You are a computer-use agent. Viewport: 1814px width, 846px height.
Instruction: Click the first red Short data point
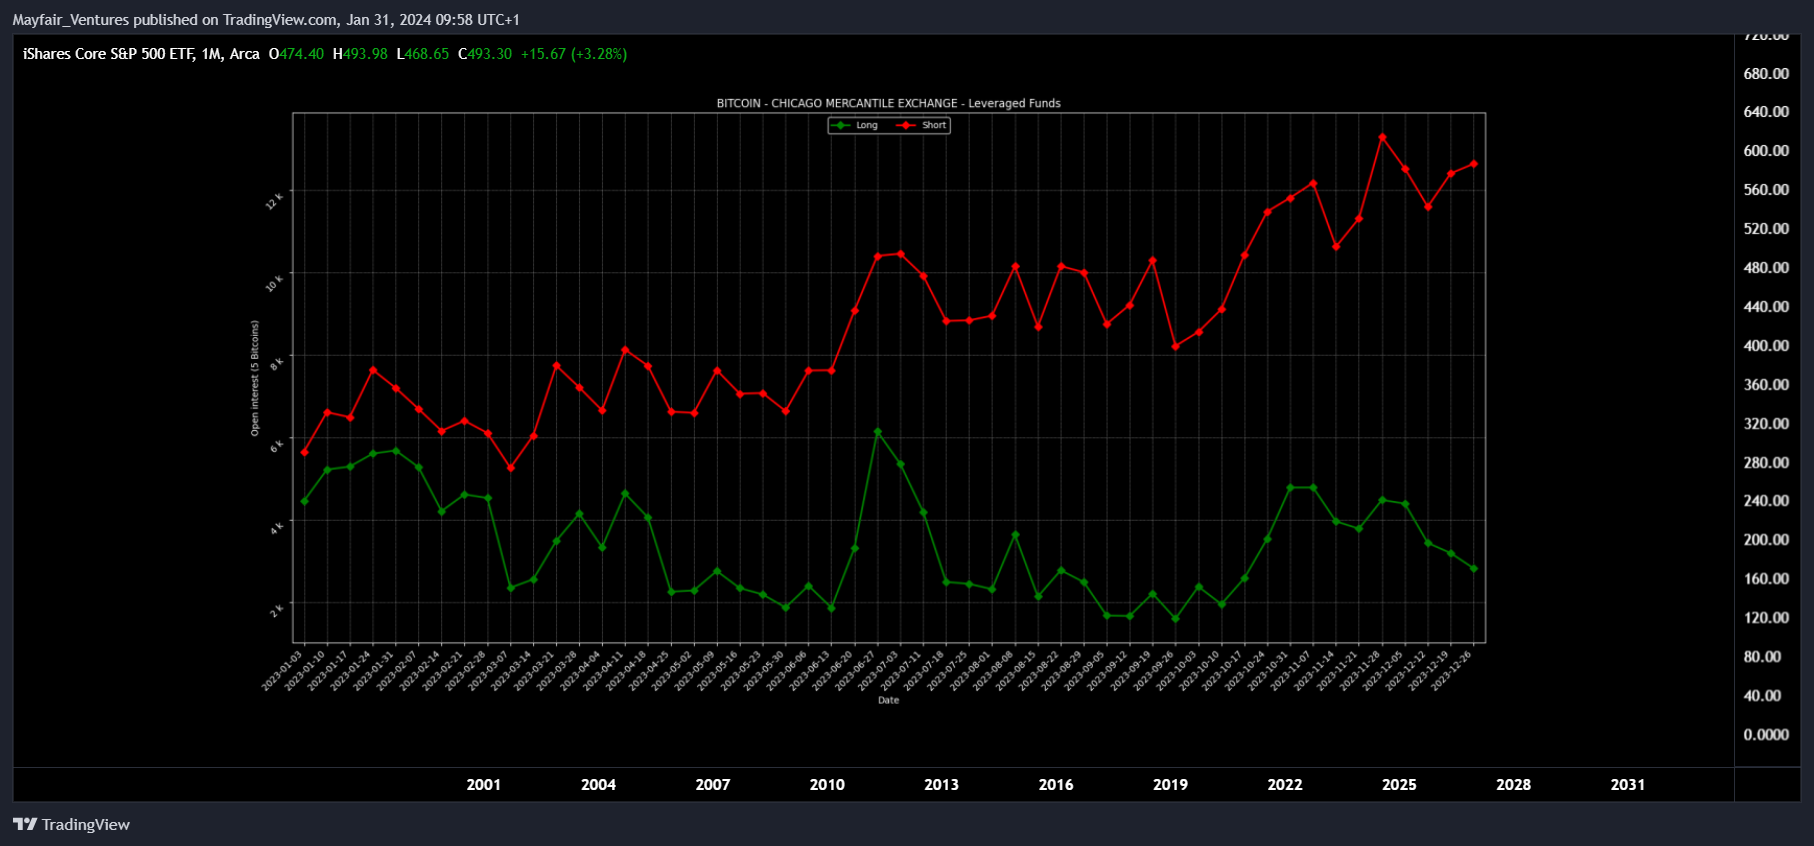click(x=305, y=452)
